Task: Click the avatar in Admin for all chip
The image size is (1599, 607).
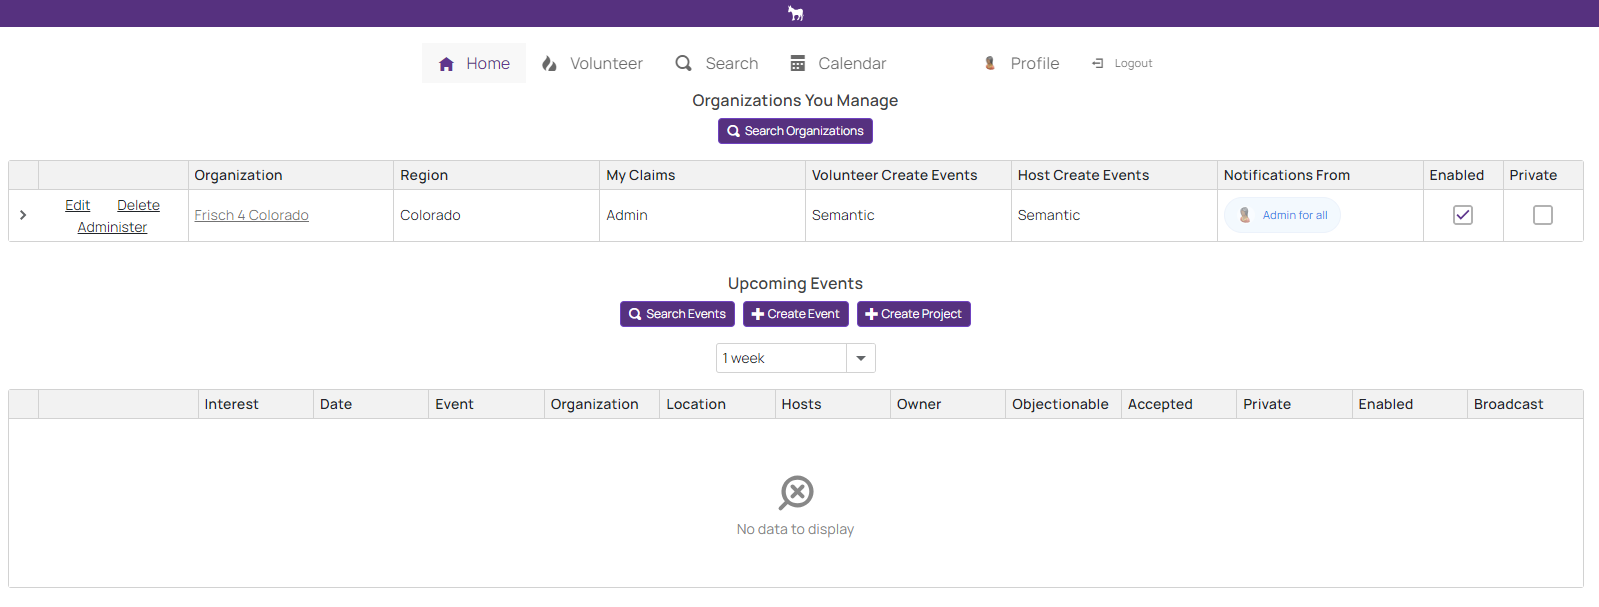Action: tap(1244, 215)
